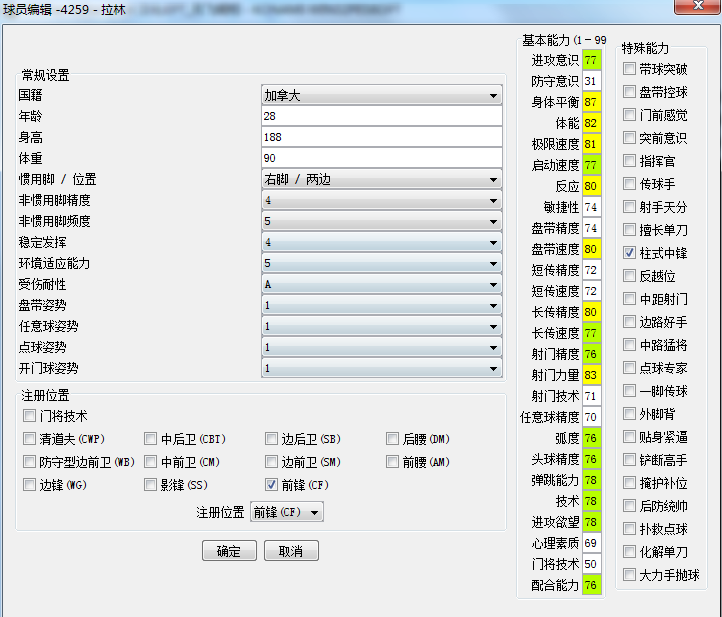Check the 防守型边前卫 (WB) checkbox

click(29, 461)
